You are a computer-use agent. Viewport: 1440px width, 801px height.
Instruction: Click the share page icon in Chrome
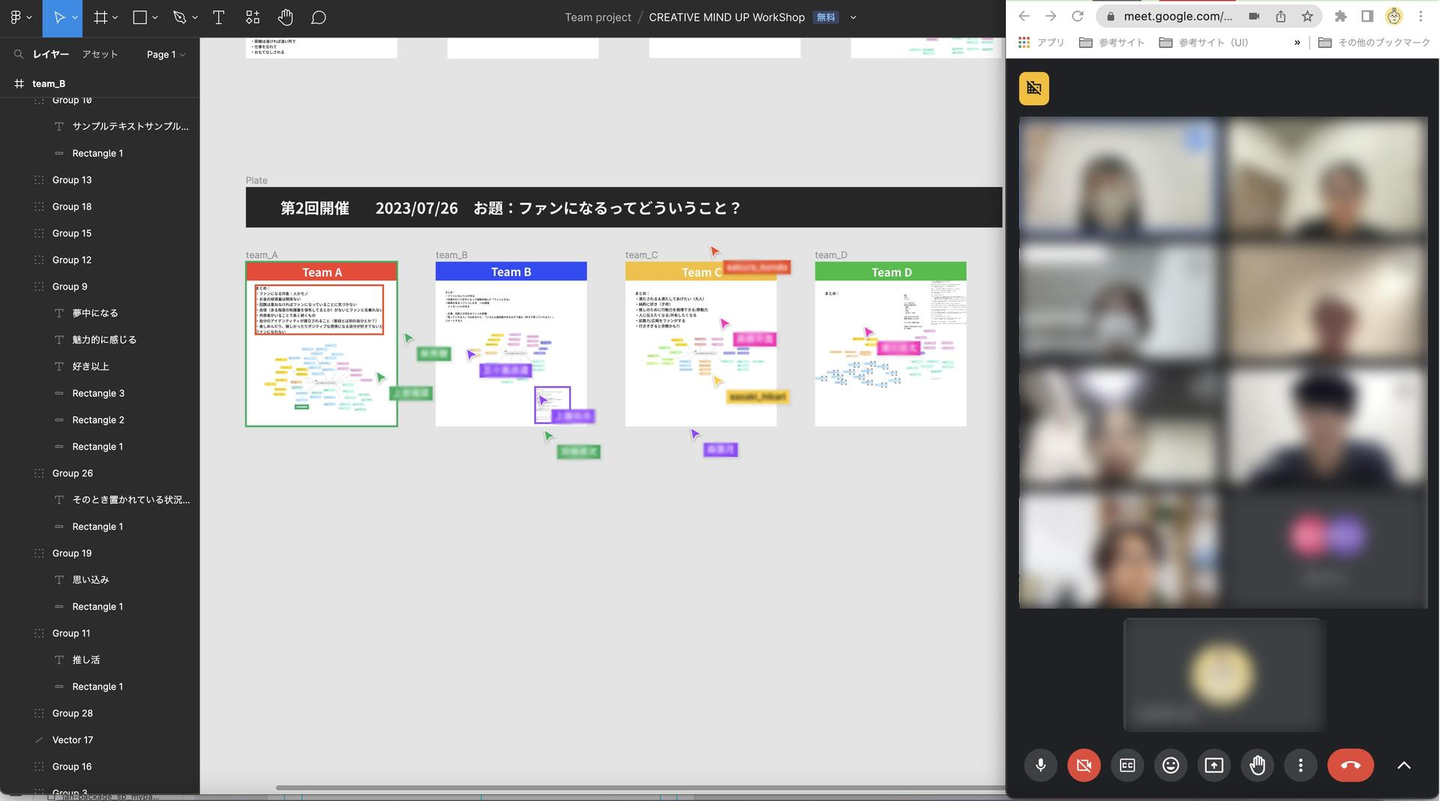coord(1281,16)
